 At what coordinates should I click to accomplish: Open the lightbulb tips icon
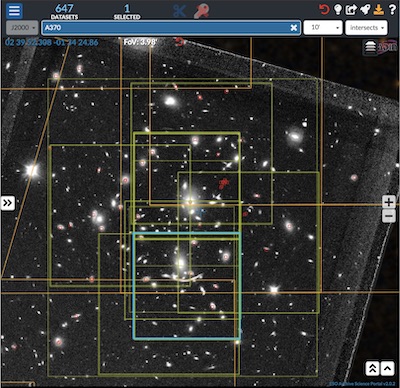click(x=338, y=10)
